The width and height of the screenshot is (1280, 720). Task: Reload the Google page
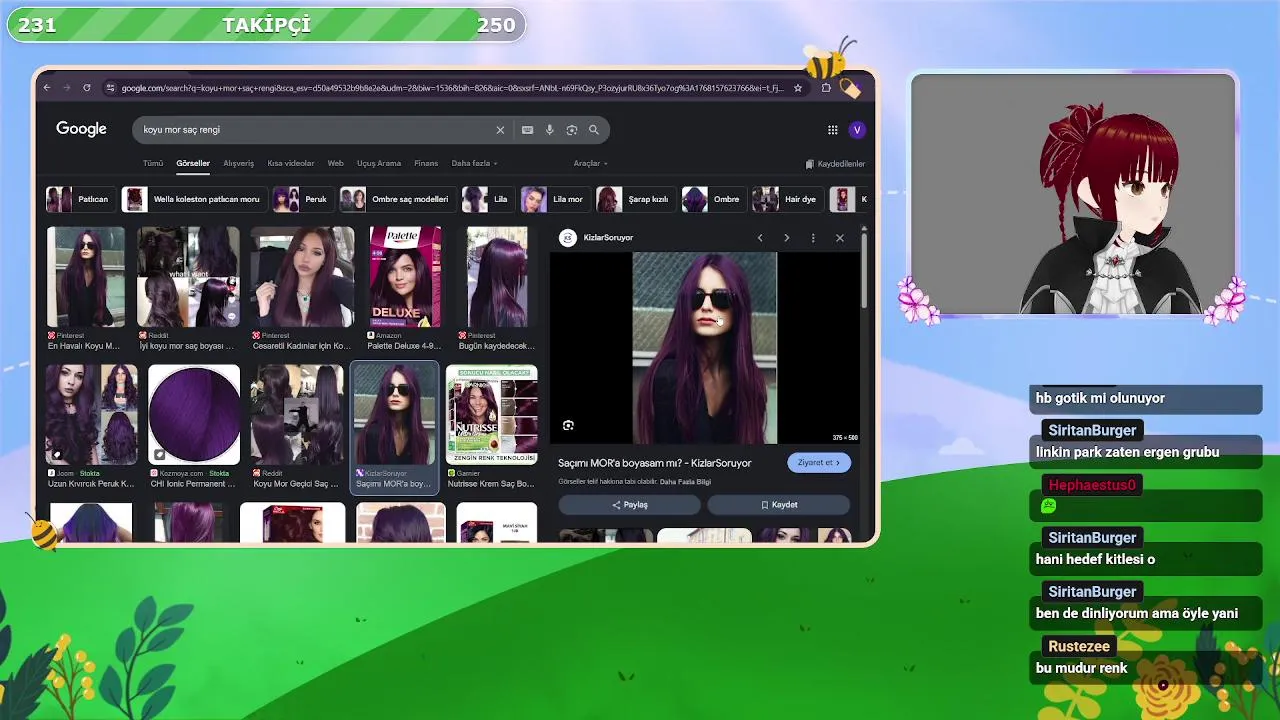tap(86, 88)
